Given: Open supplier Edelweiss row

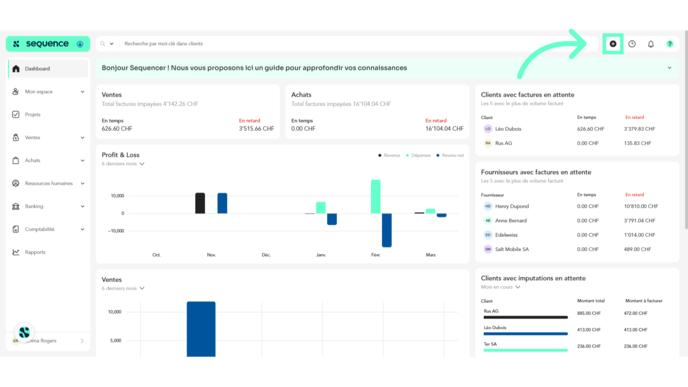Looking at the screenshot, I should [x=577, y=235].
